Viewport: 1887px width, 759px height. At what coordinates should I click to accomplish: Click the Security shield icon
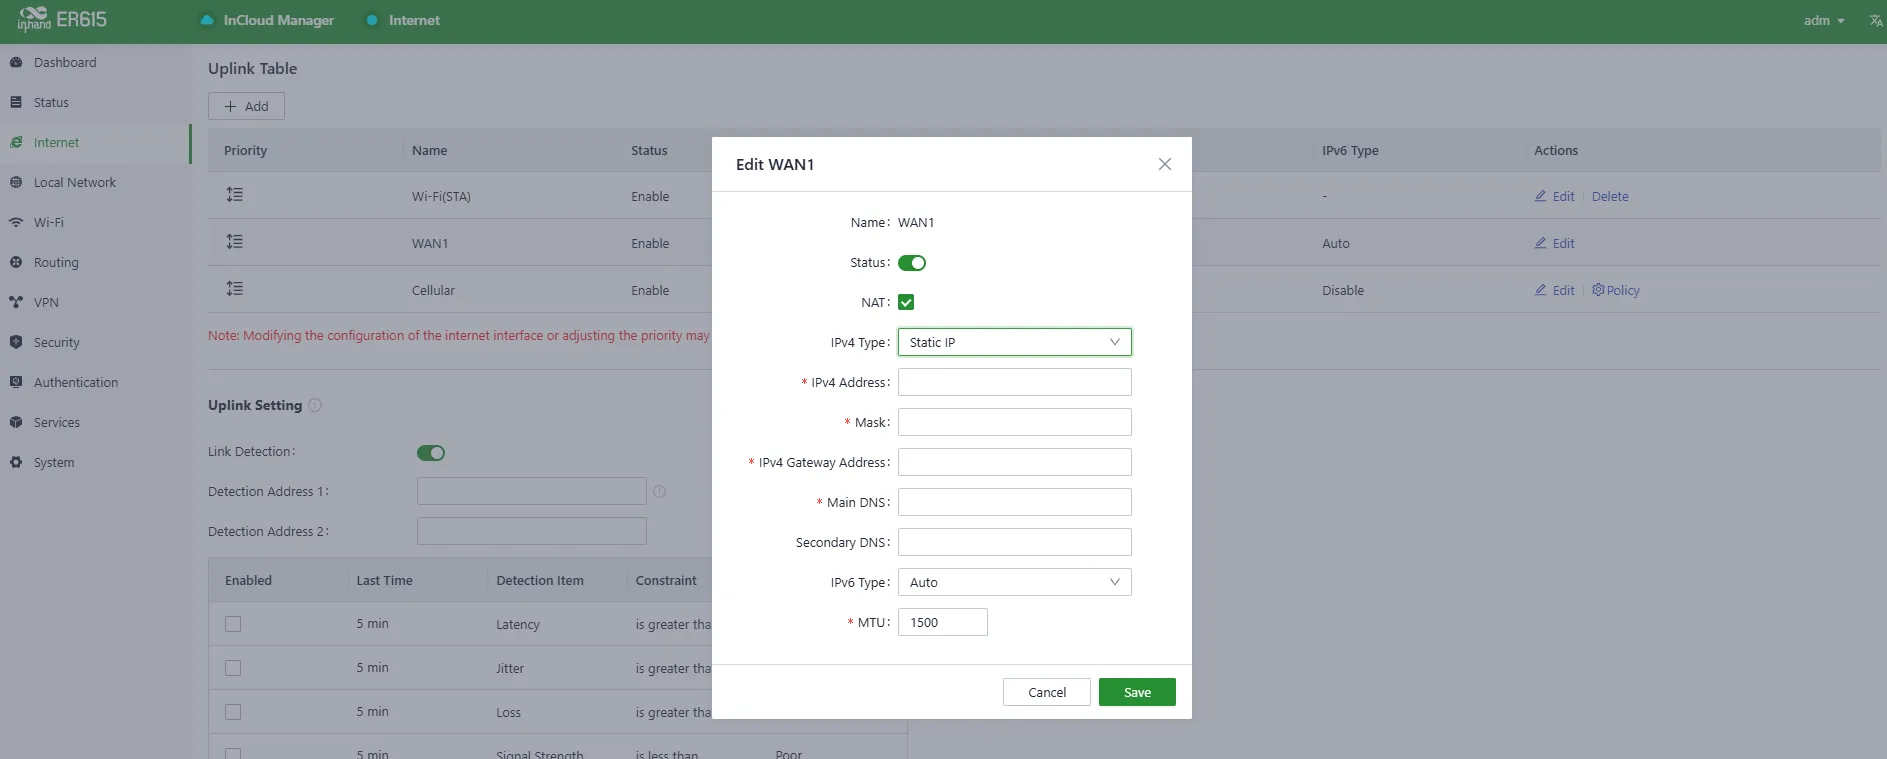coord(16,342)
